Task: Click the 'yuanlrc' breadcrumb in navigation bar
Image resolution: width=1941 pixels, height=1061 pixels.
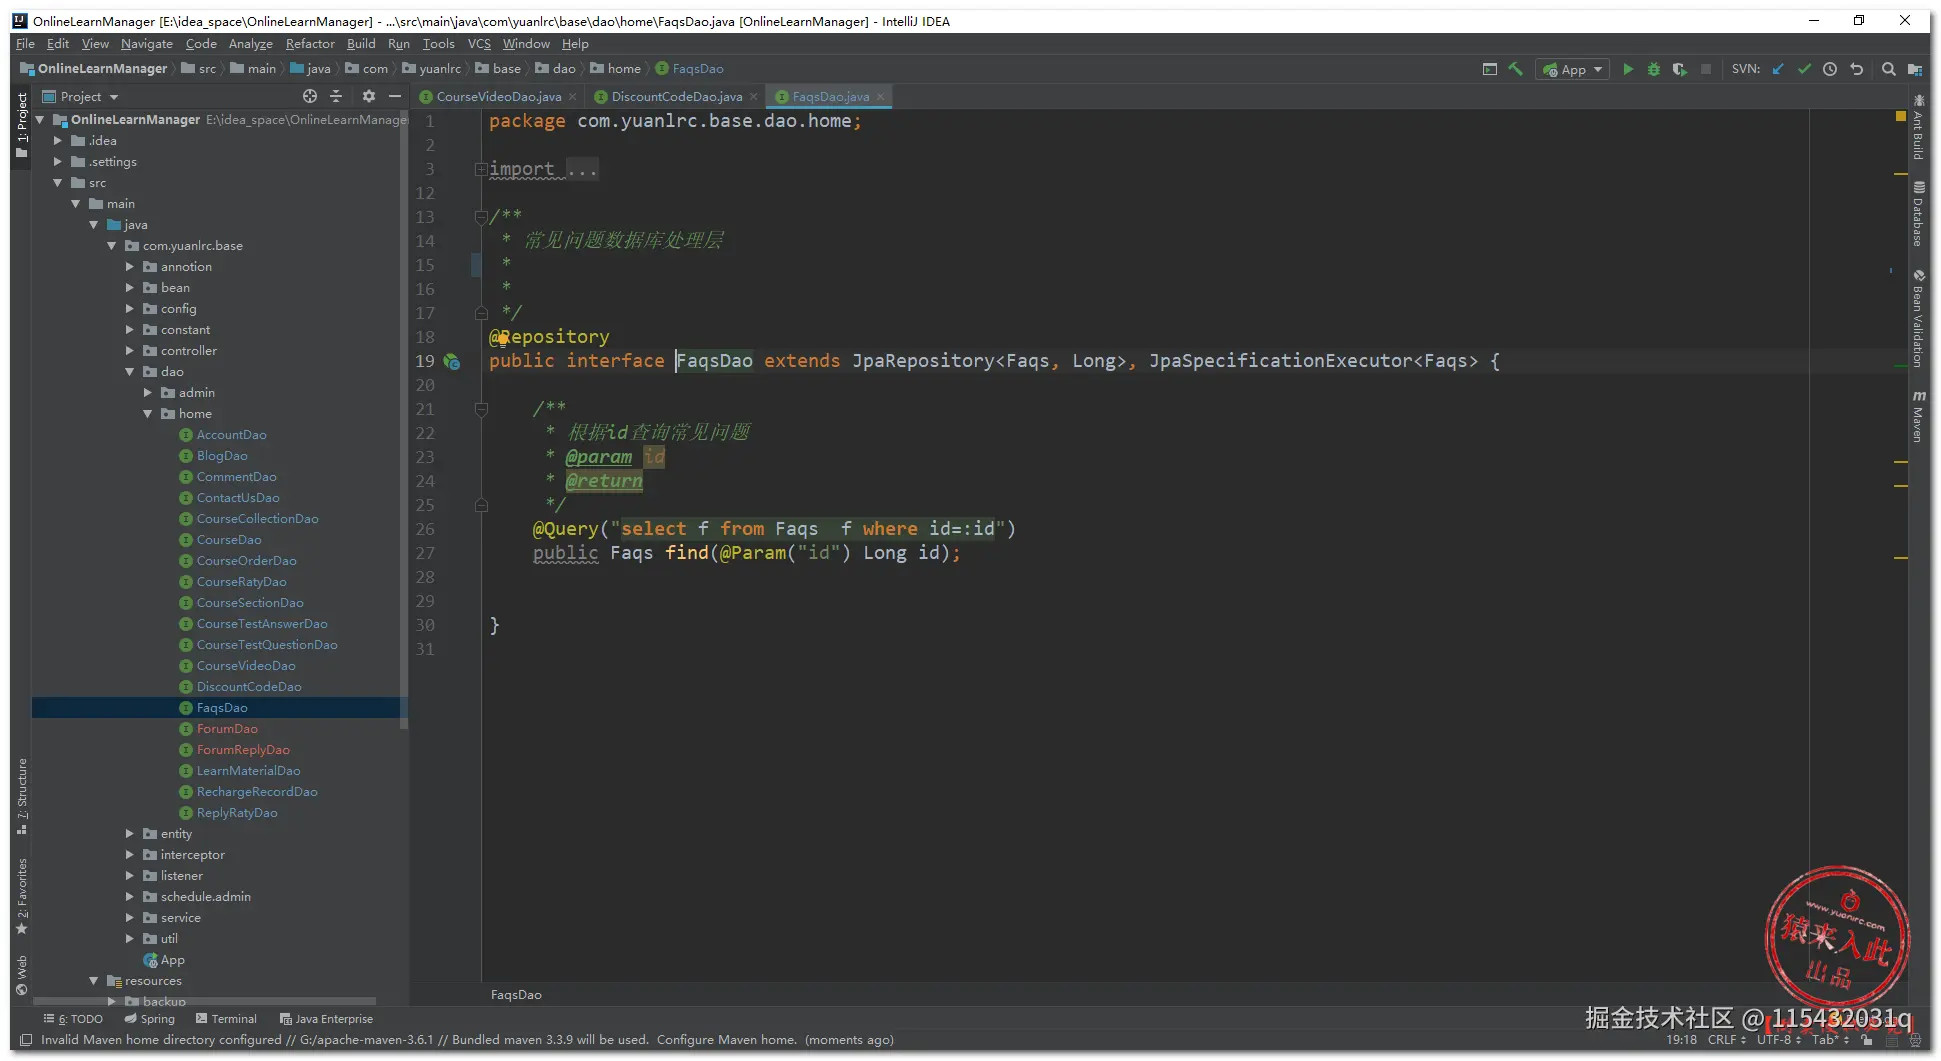Action: (432, 69)
